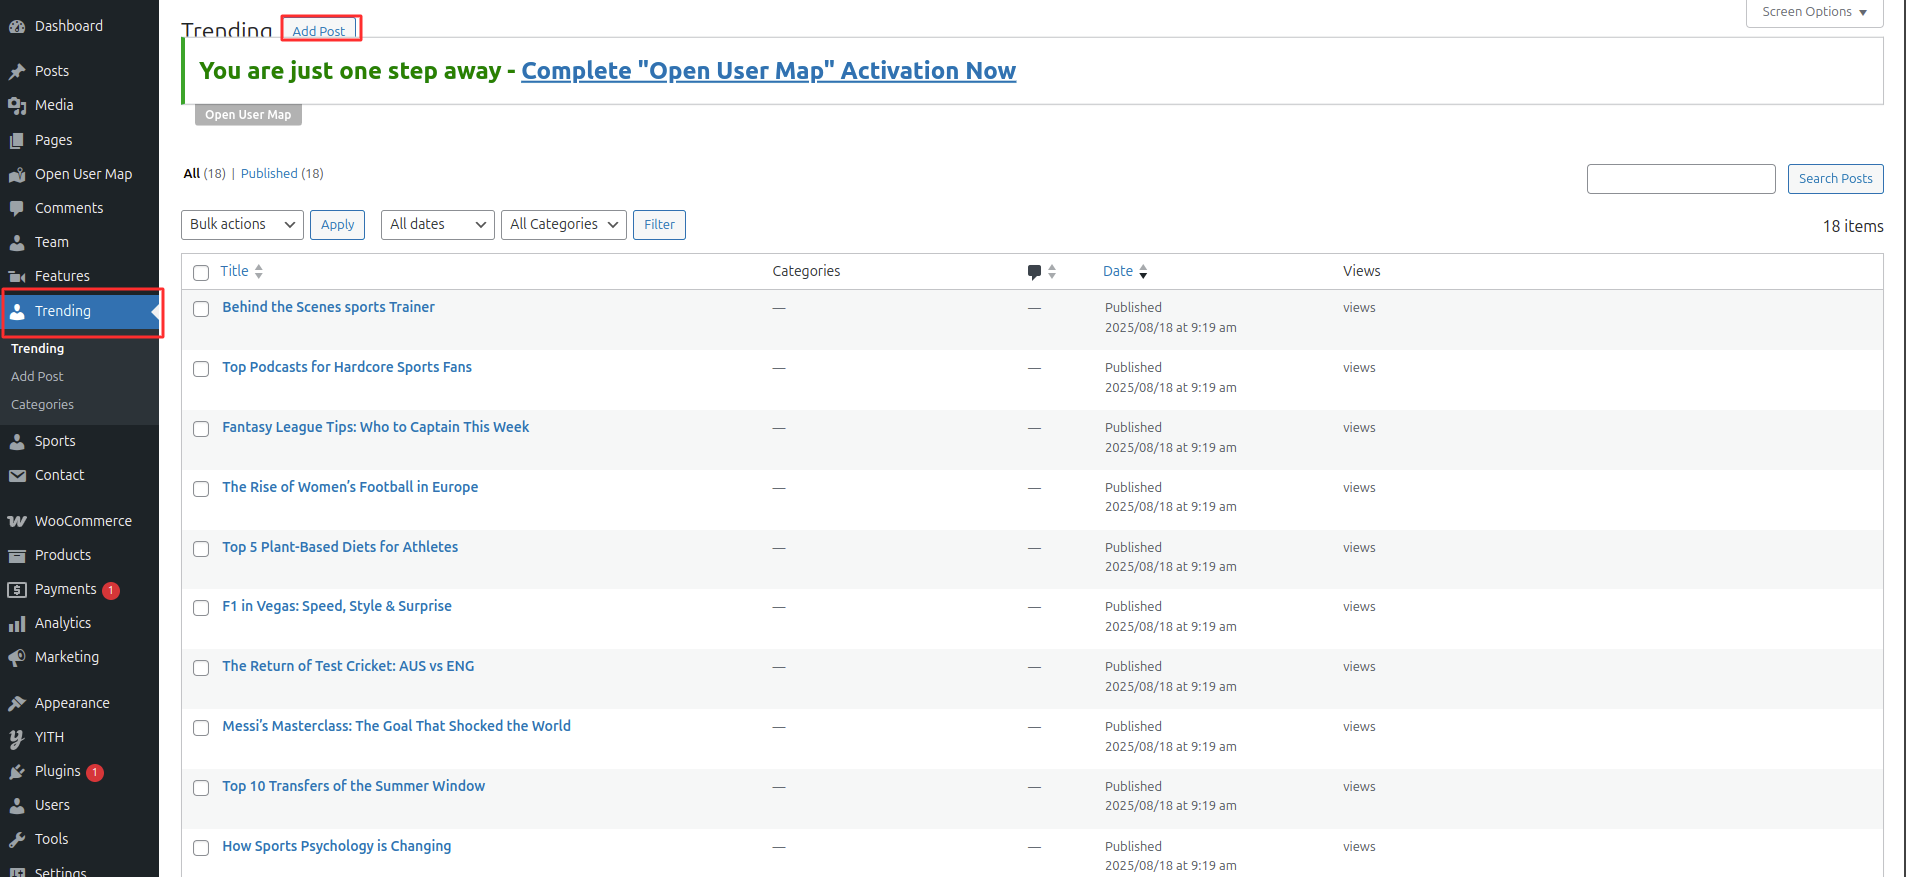Click the Marketing megaphone icon

(x=17, y=658)
